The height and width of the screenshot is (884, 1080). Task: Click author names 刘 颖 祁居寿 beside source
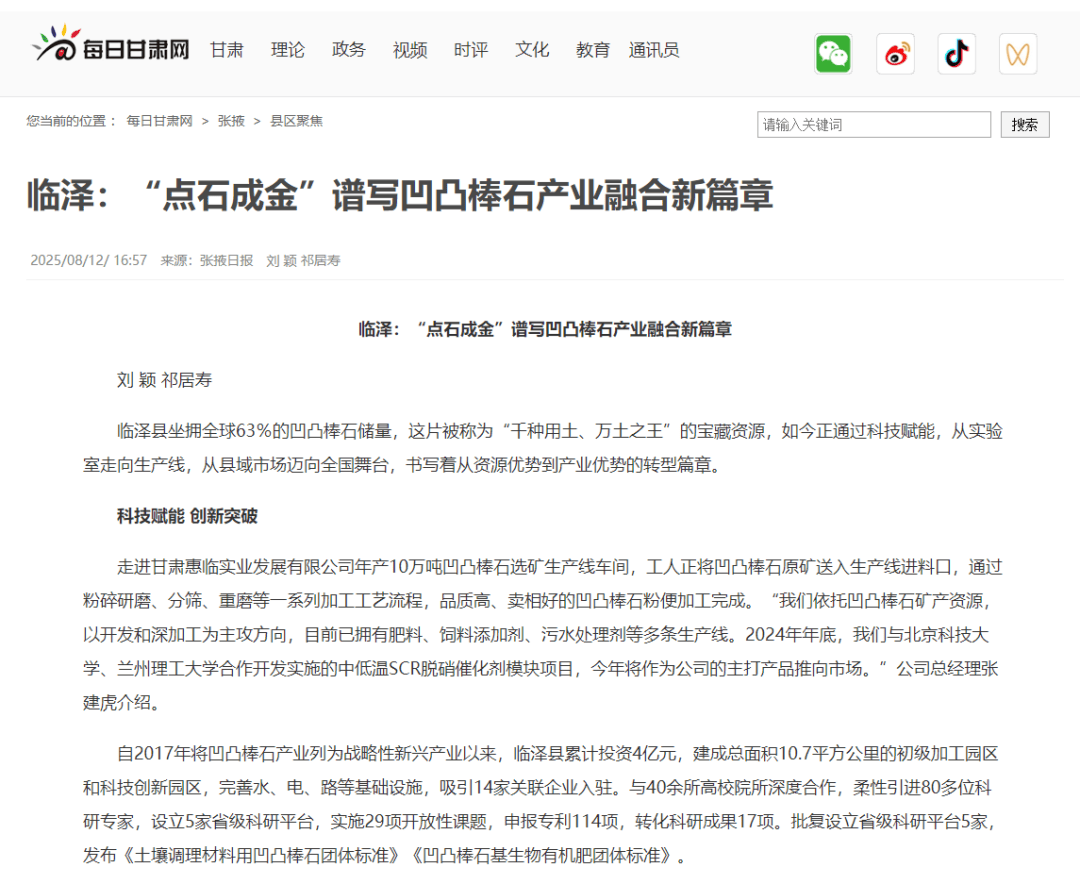pyautogui.click(x=303, y=260)
